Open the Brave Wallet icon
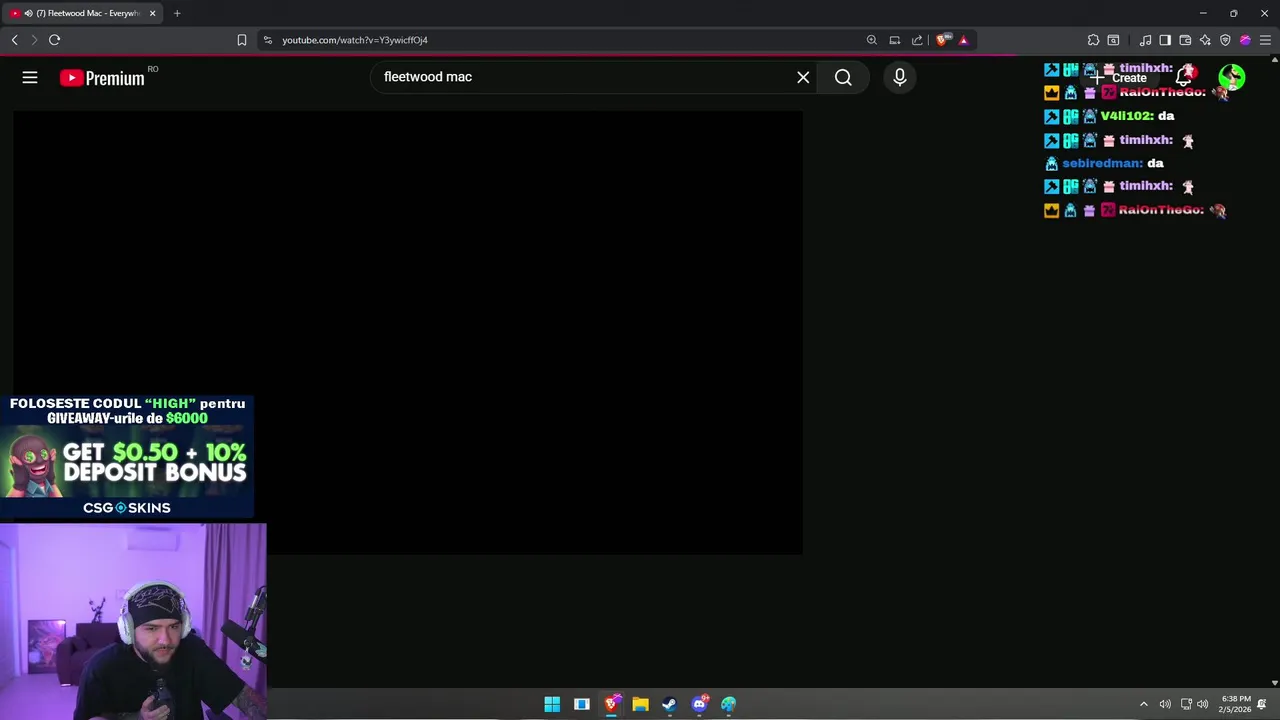The width and height of the screenshot is (1280, 720). coord(1185,40)
